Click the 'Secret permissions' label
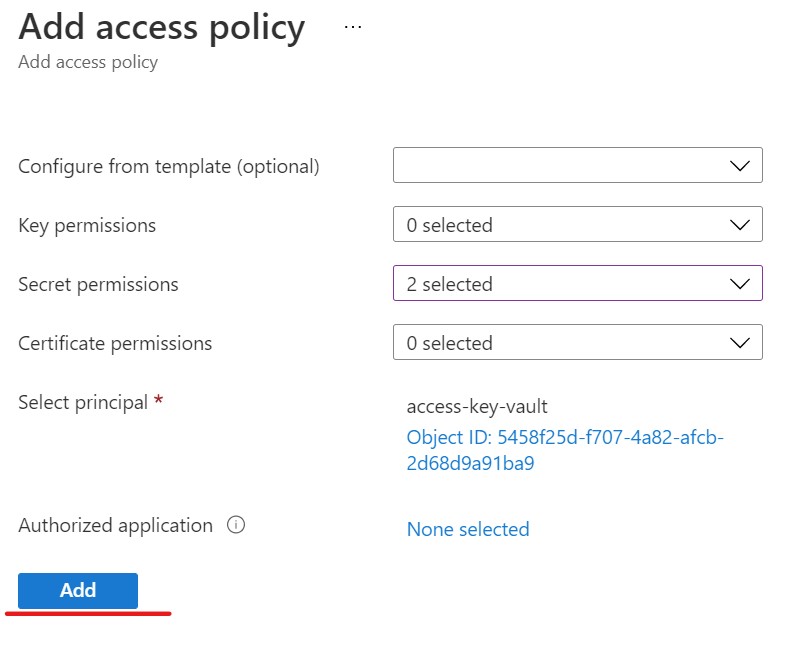This screenshot has height=667, width=811. (x=98, y=284)
